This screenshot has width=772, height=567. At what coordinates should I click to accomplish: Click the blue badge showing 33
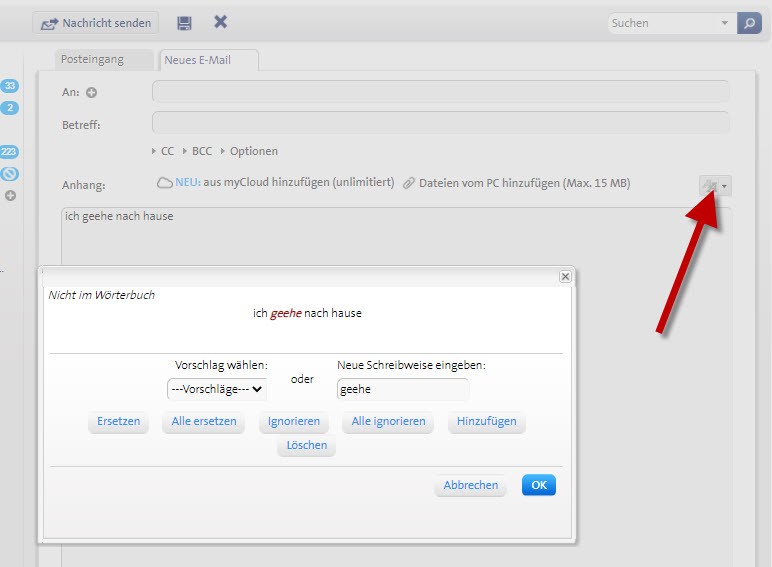tap(10, 86)
